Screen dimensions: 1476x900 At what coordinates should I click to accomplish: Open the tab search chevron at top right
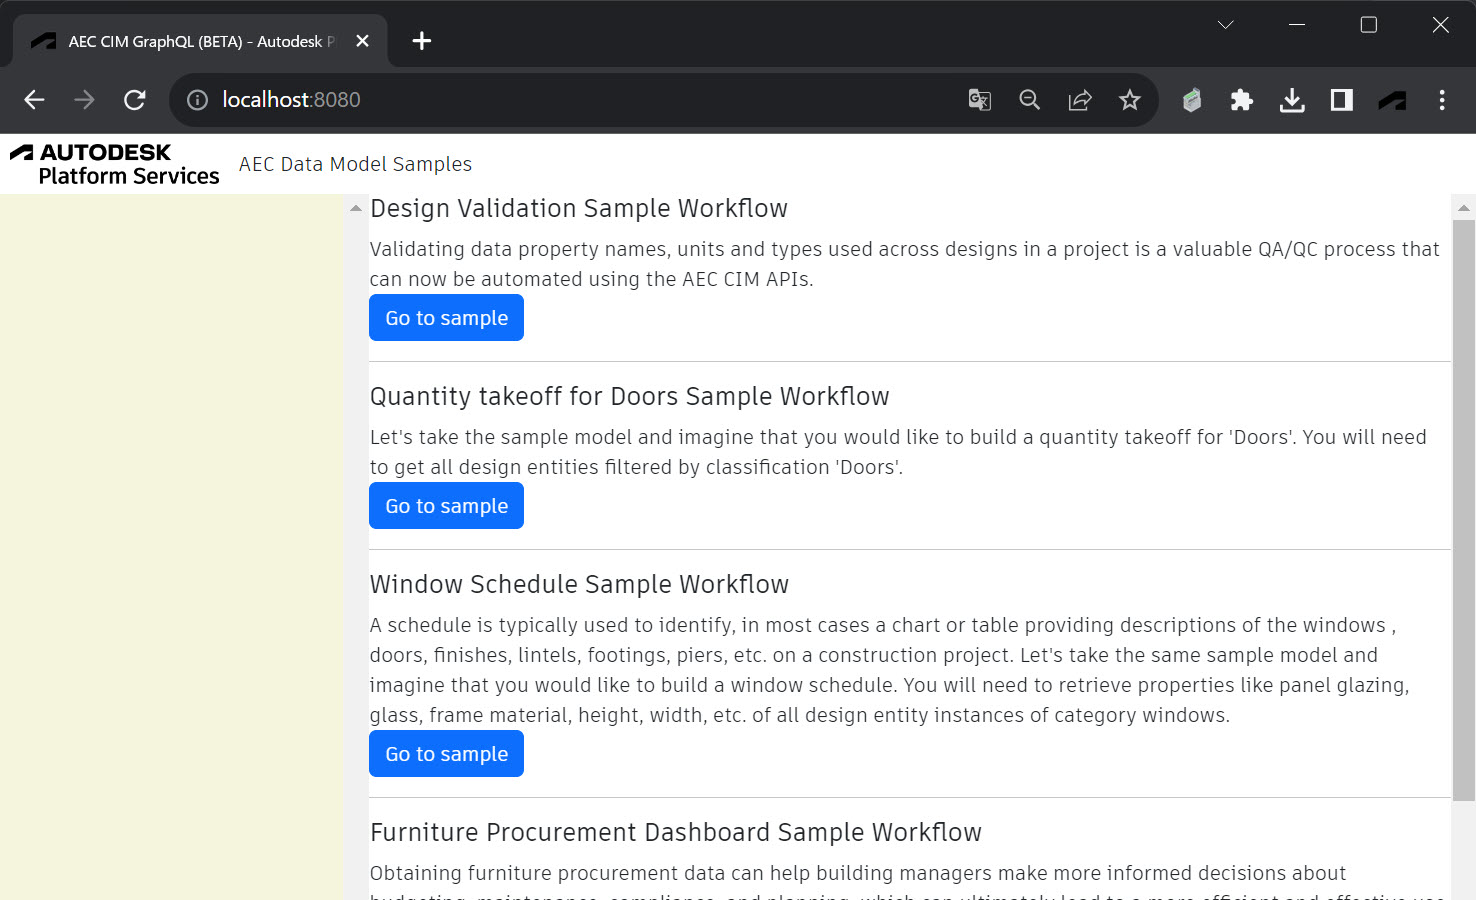1225,24
